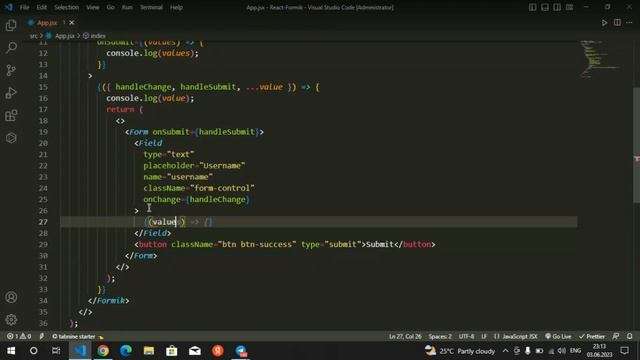640x360 pixels.
Task: Click the VS Code logo in title bar
Action: (x=9, y=7)
